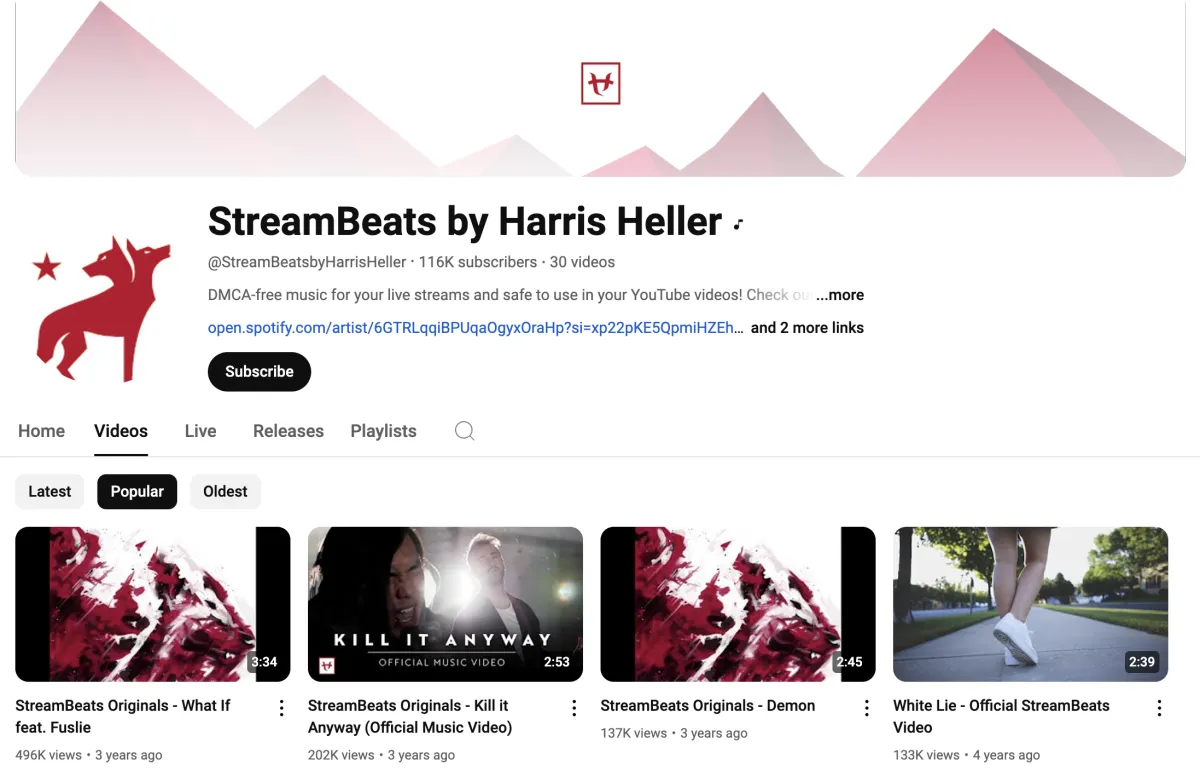Image resolution: width=1200 pixels, height=782 pixels.
Task: Open the Releases tab
Action: (288, 431)
